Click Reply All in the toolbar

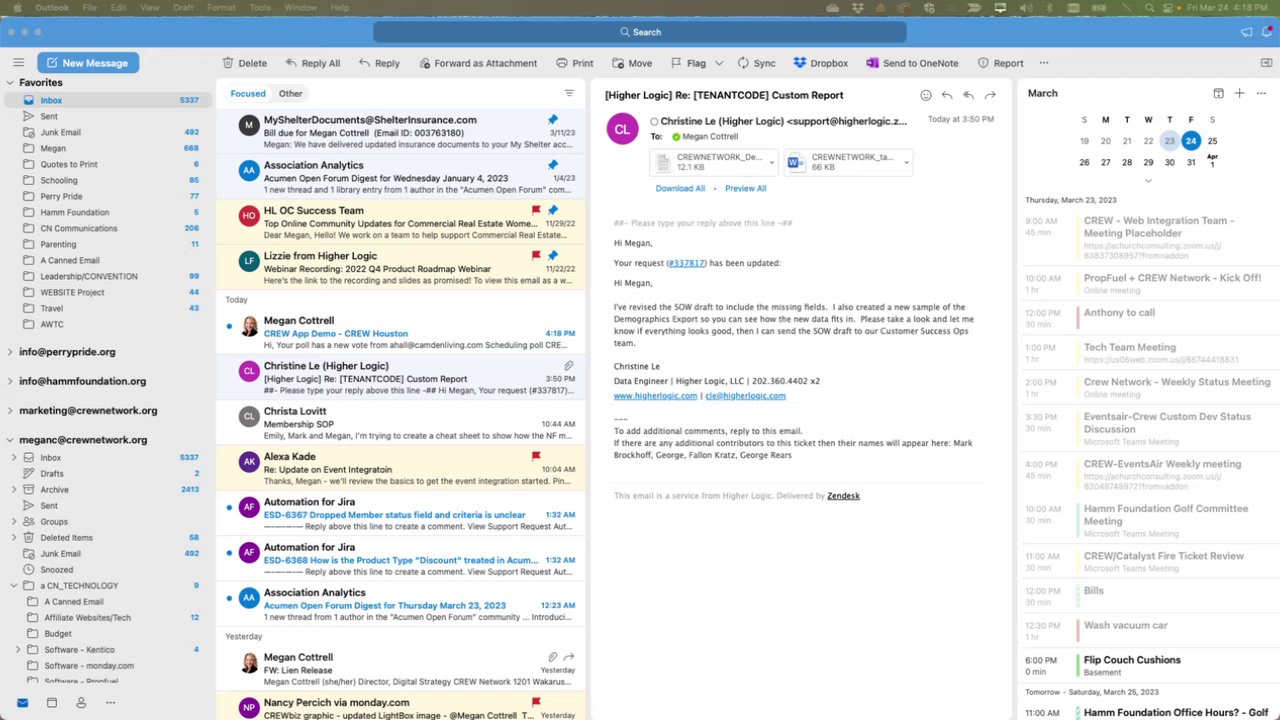(311, 63)
